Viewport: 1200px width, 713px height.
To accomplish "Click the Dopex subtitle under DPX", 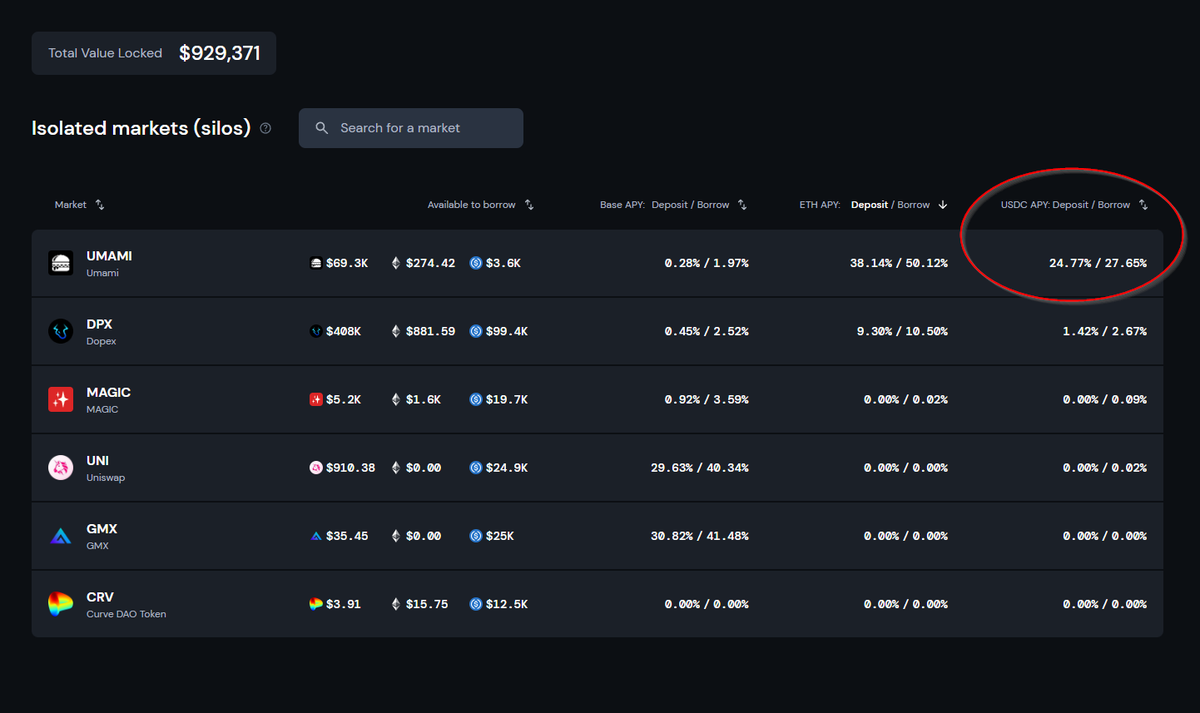I will tap(101, 342).
